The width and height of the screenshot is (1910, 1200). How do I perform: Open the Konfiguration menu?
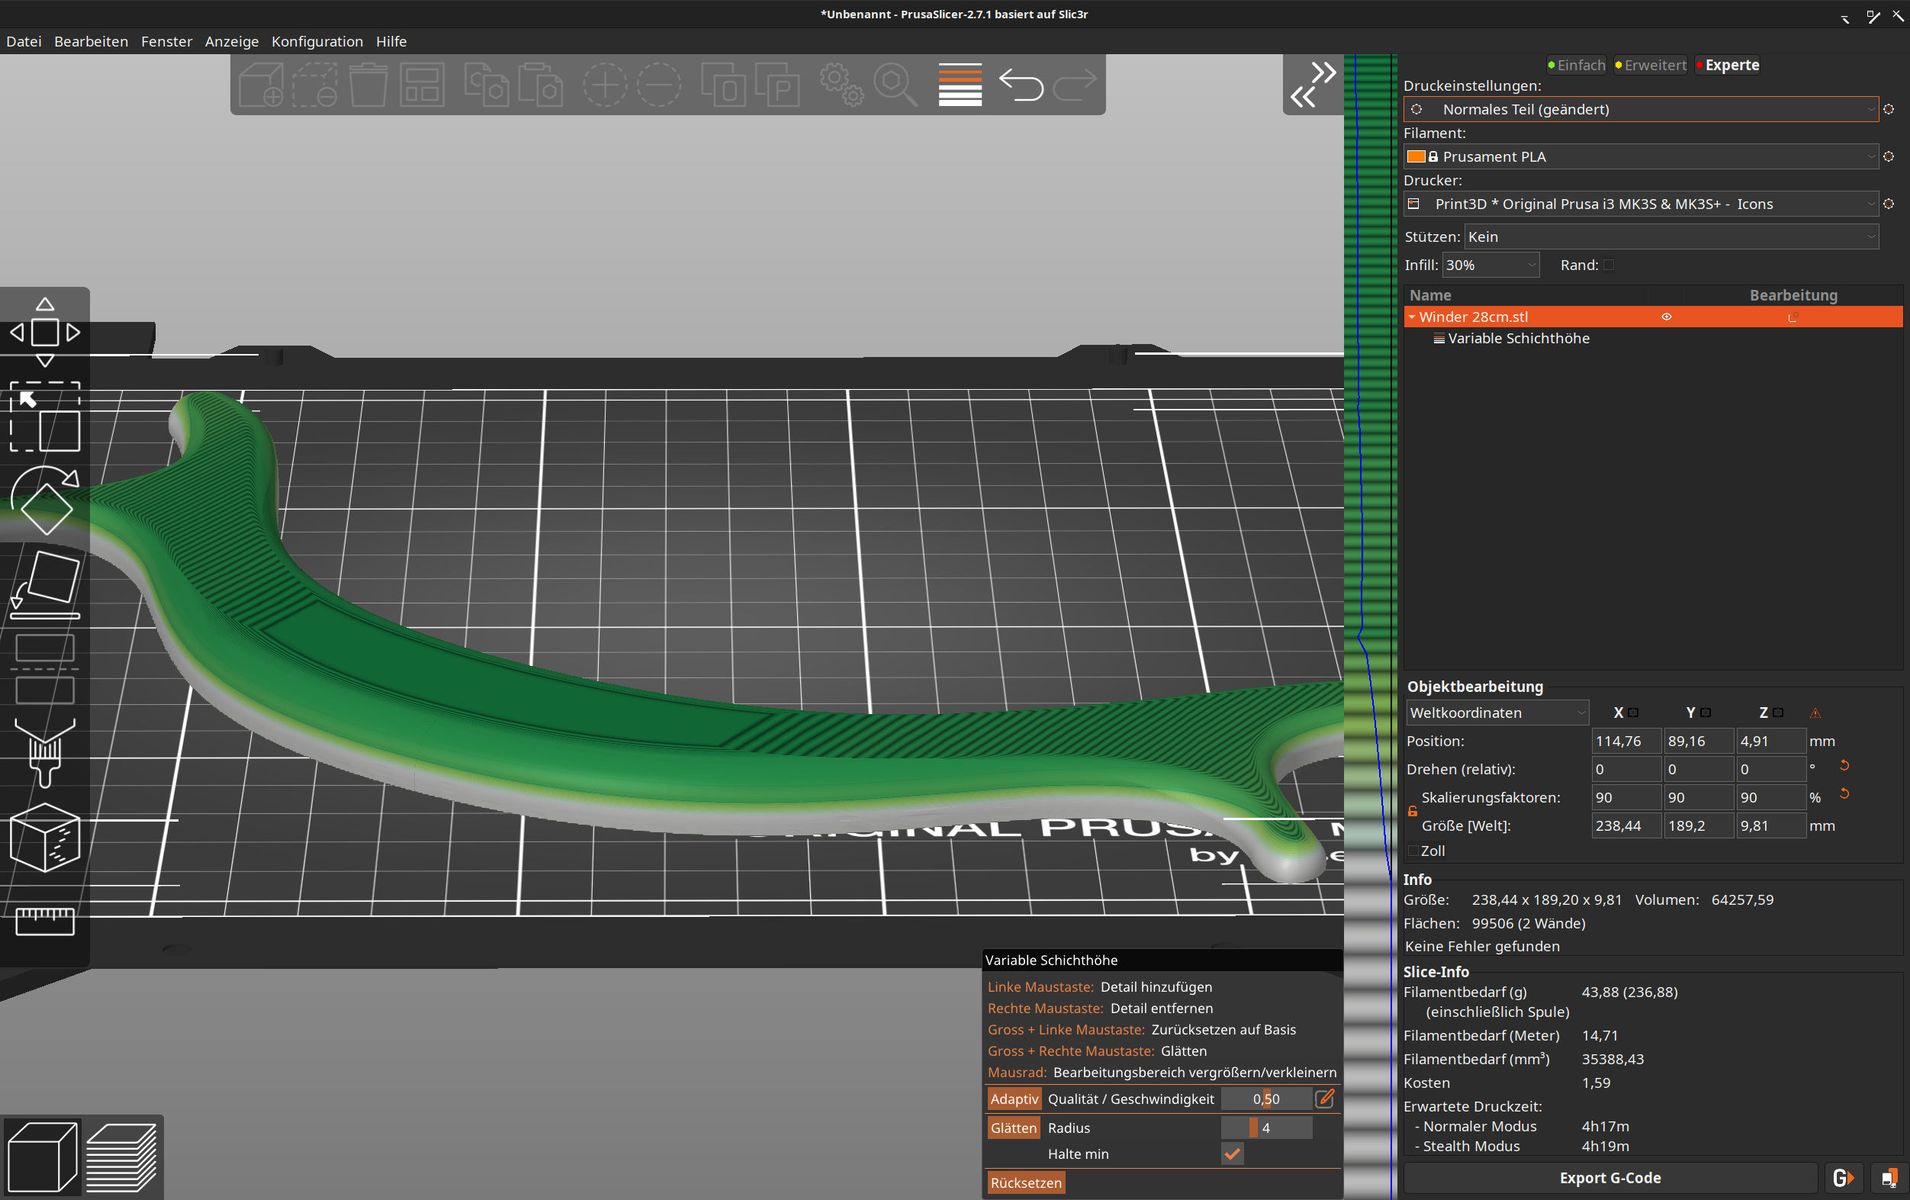[x=317, y=41]
